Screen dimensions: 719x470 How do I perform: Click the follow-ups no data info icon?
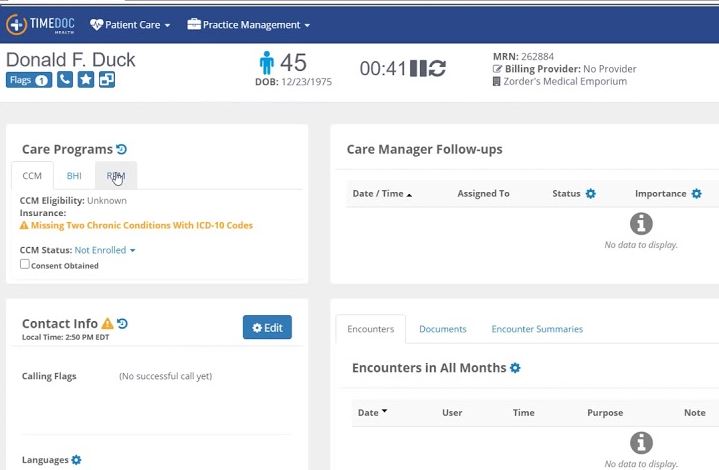[641, 224]
